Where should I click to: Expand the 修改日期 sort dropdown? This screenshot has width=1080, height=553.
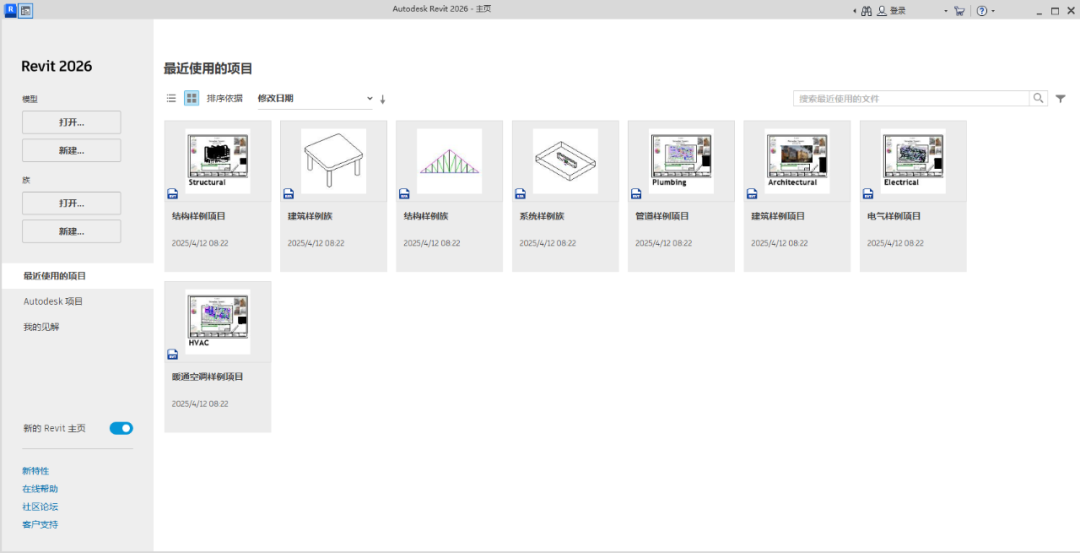[315, 99]
